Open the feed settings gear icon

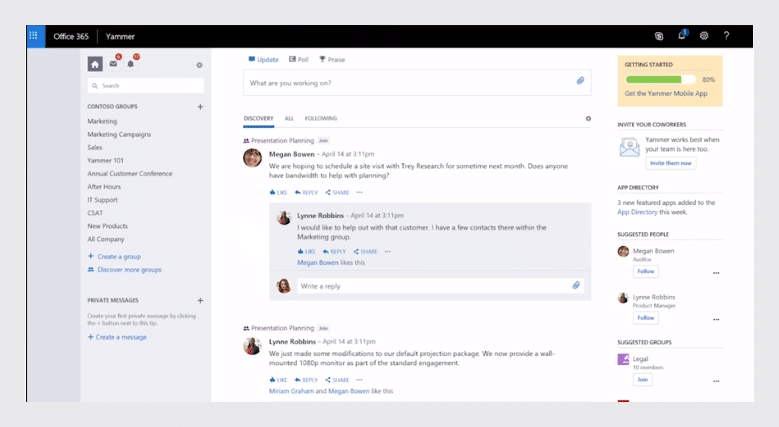coord(588,118)
